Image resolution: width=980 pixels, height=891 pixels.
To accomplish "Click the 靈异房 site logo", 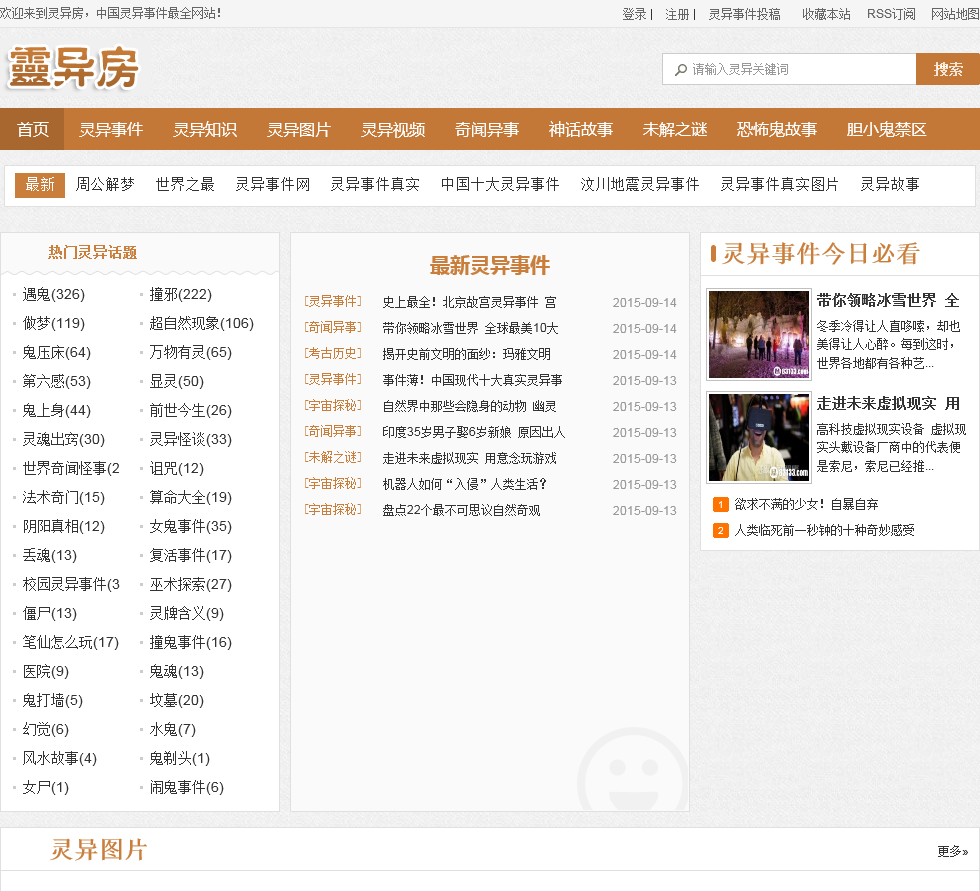I will click(73, 68).
